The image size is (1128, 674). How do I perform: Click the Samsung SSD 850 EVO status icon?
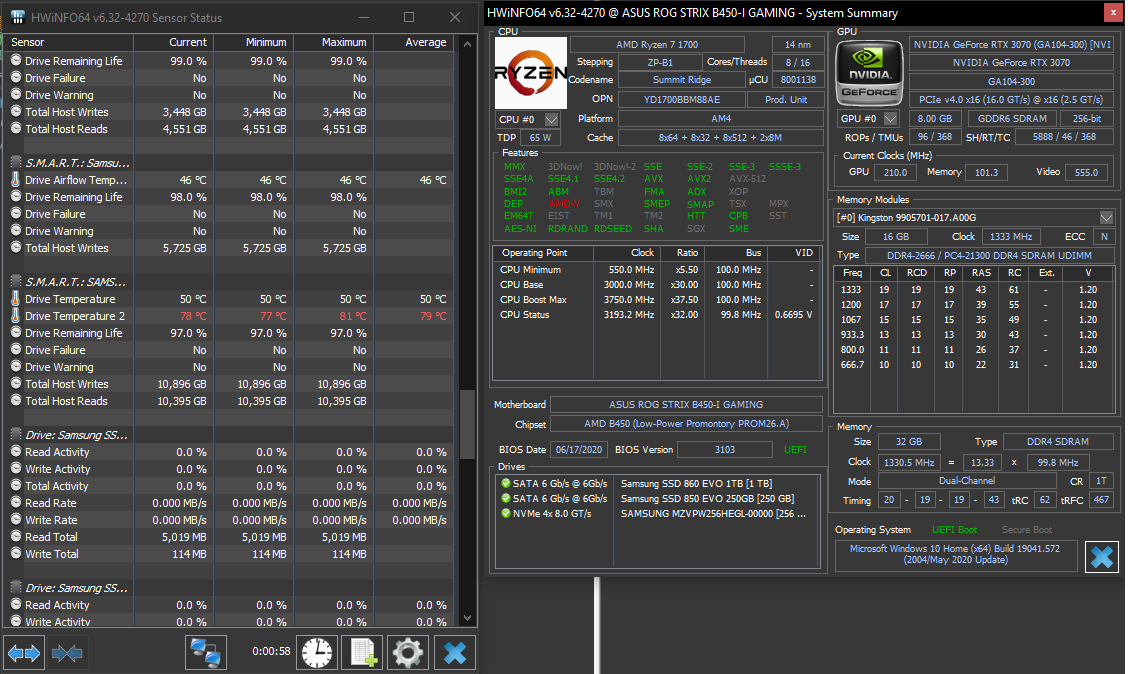(506, 498)
